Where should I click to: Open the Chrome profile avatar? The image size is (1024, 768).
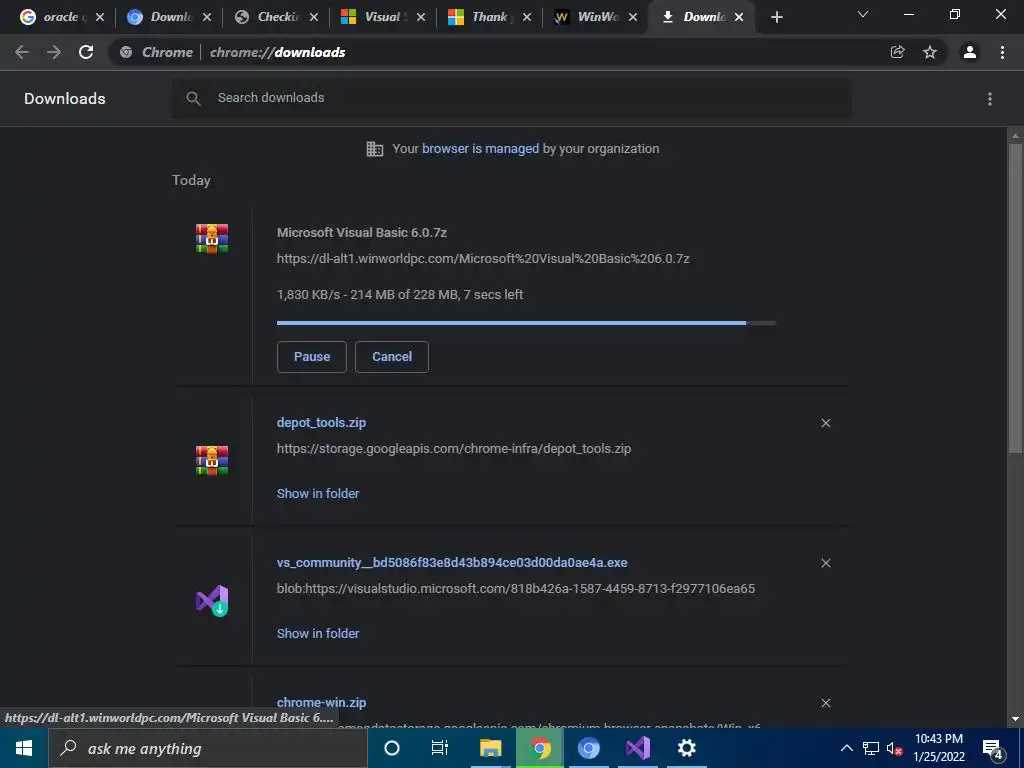coord(970,52)
